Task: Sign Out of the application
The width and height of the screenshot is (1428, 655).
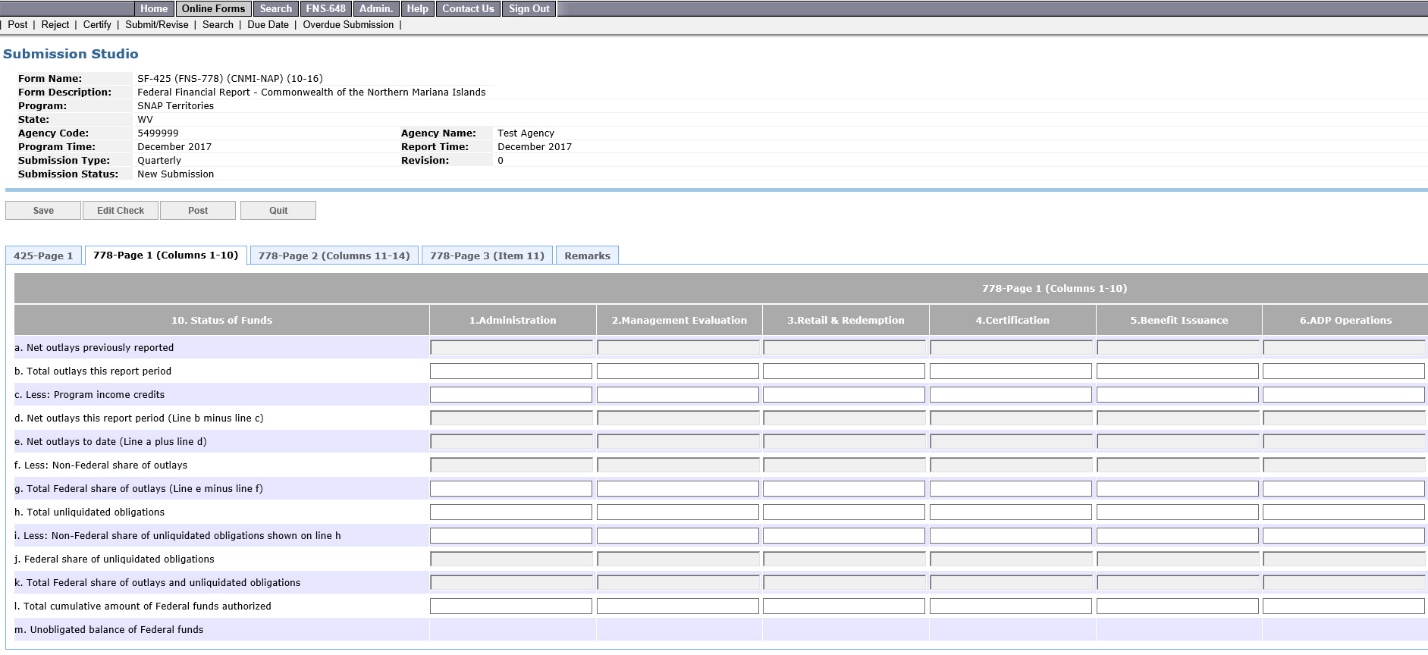Action: coord(529,9)
